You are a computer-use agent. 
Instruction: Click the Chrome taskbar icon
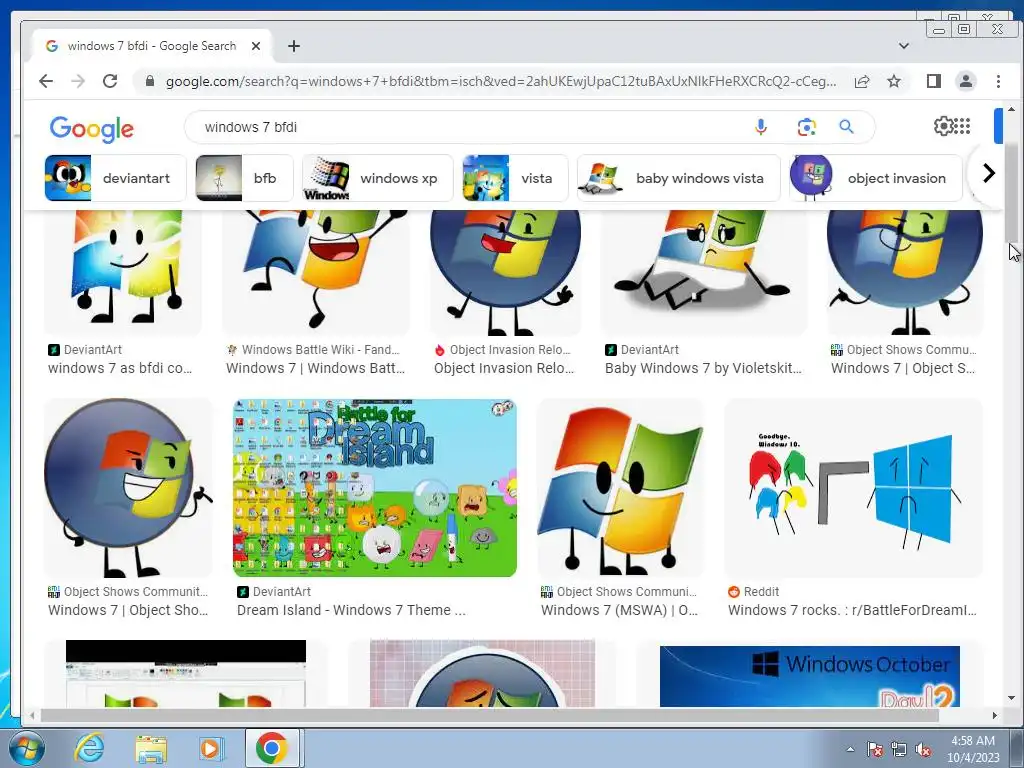272,748
